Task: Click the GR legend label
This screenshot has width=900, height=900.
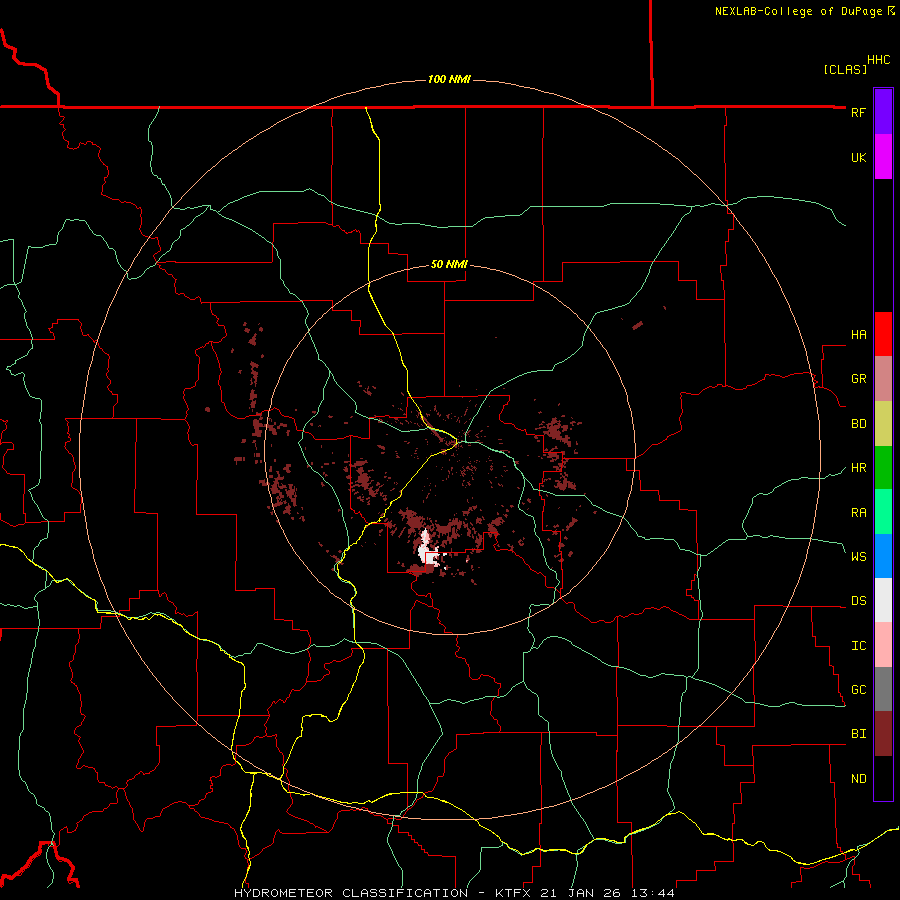Action: point(858,379)
